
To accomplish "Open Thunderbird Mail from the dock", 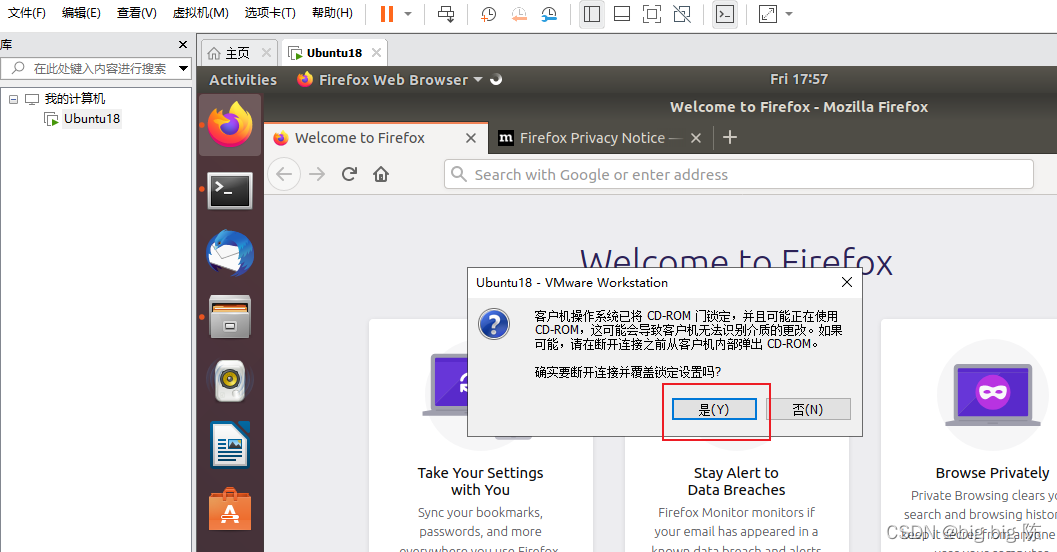I will tap(230, 253).
